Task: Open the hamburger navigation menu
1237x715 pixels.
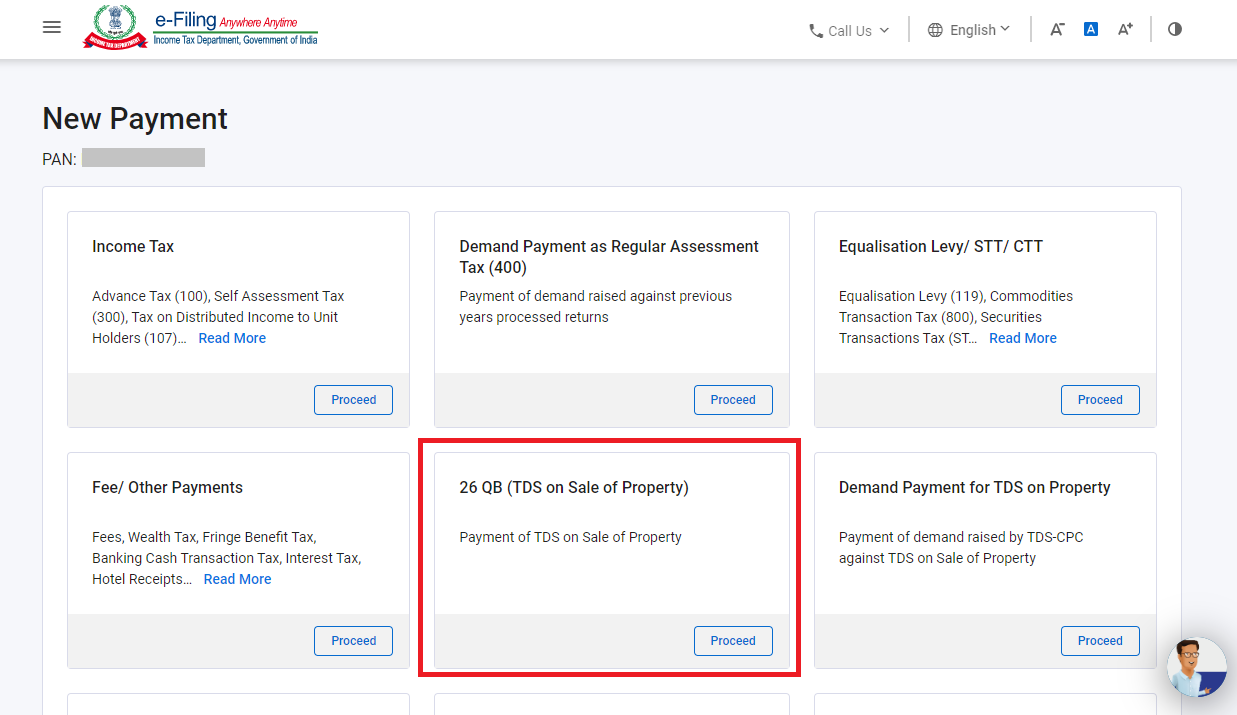Action: [51, 27]
